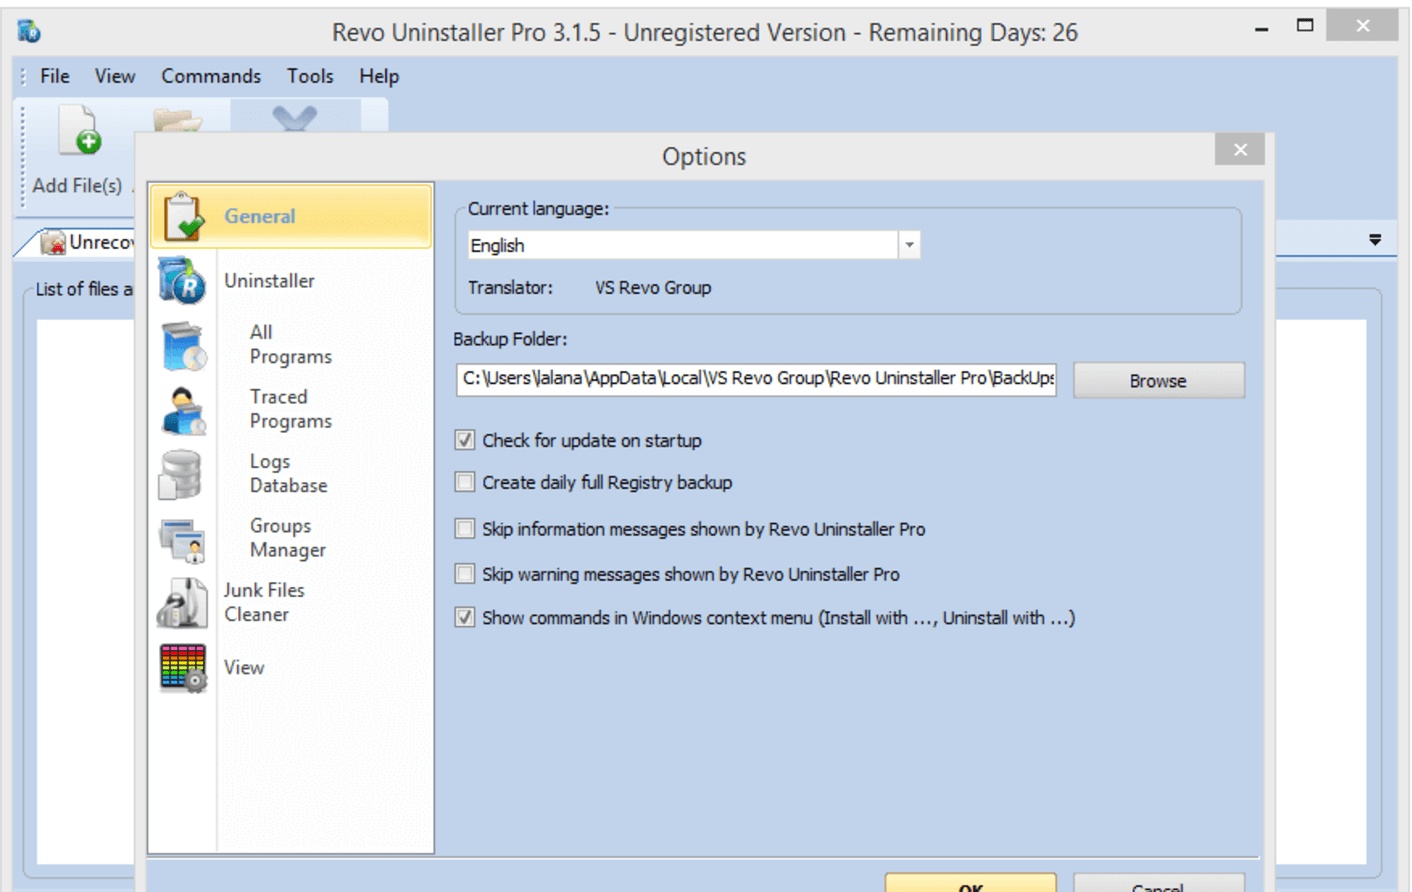Click the Backup Folder path field
Image resolution: width=1412 pixels, height=892 pixels.
756,378
